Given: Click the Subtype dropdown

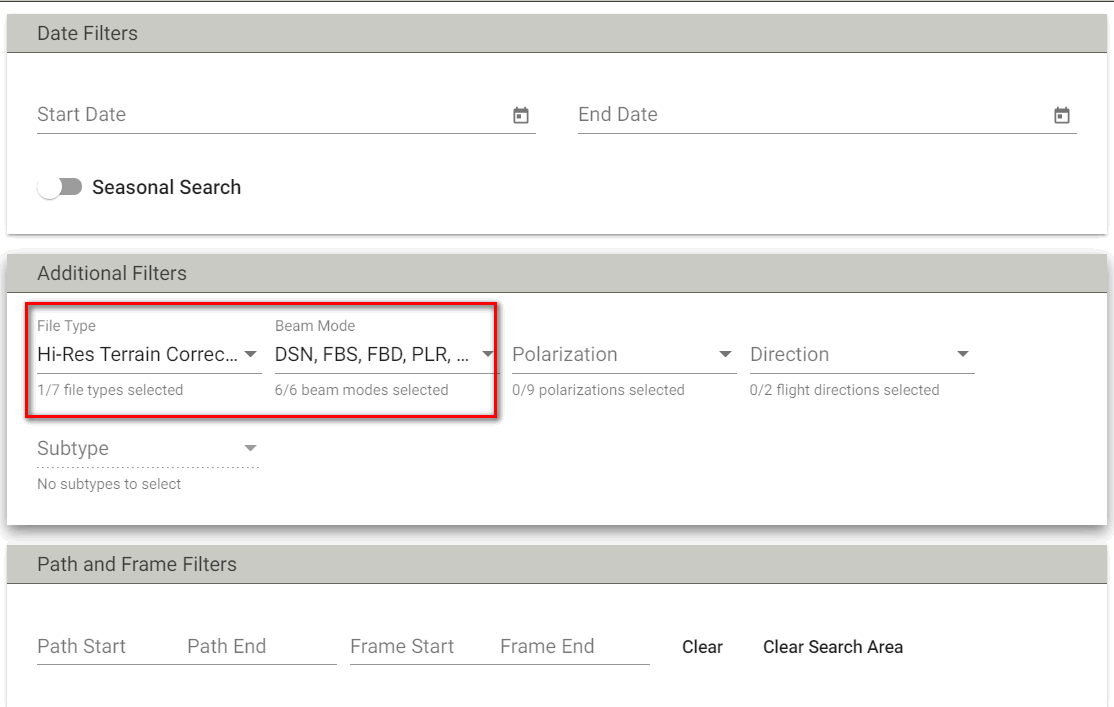Looking at the screenshot, I should tap(148, 448).
